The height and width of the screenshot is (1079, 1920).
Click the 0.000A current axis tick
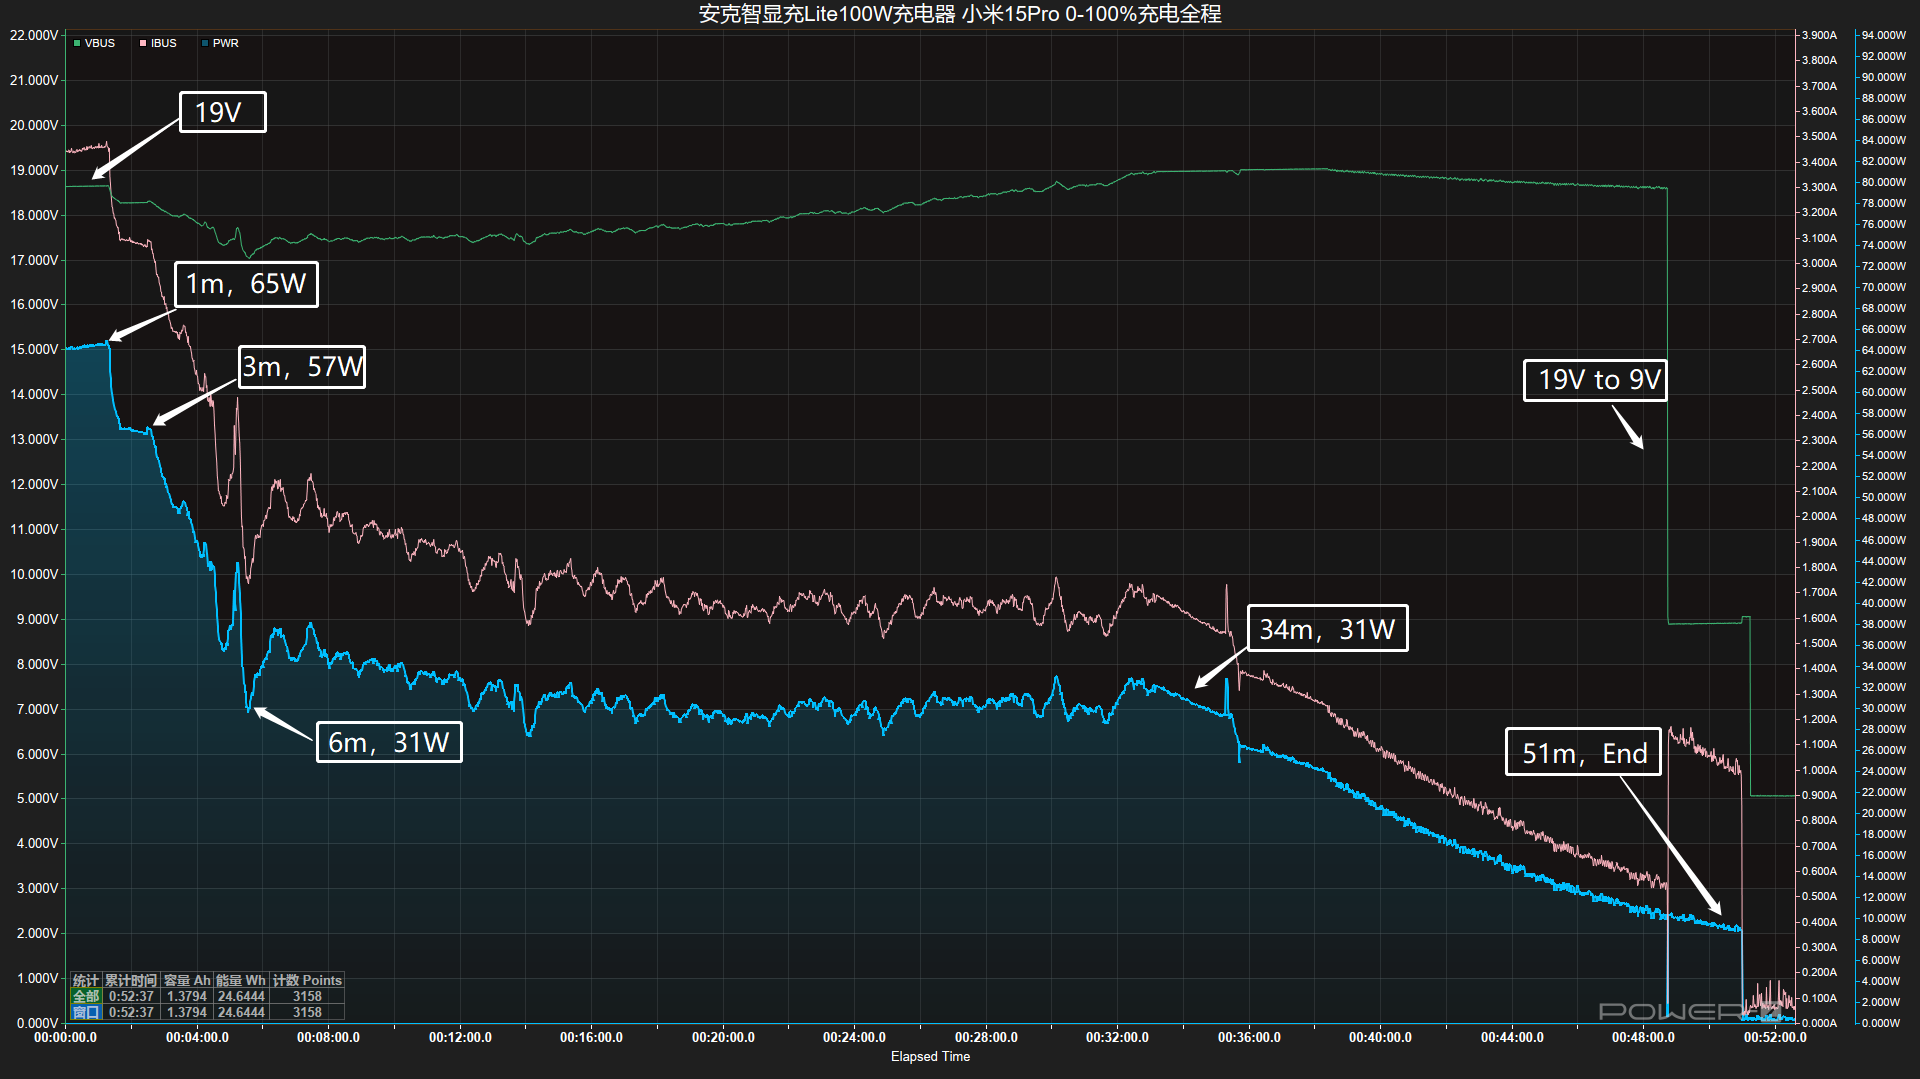coord(1819,1023)
